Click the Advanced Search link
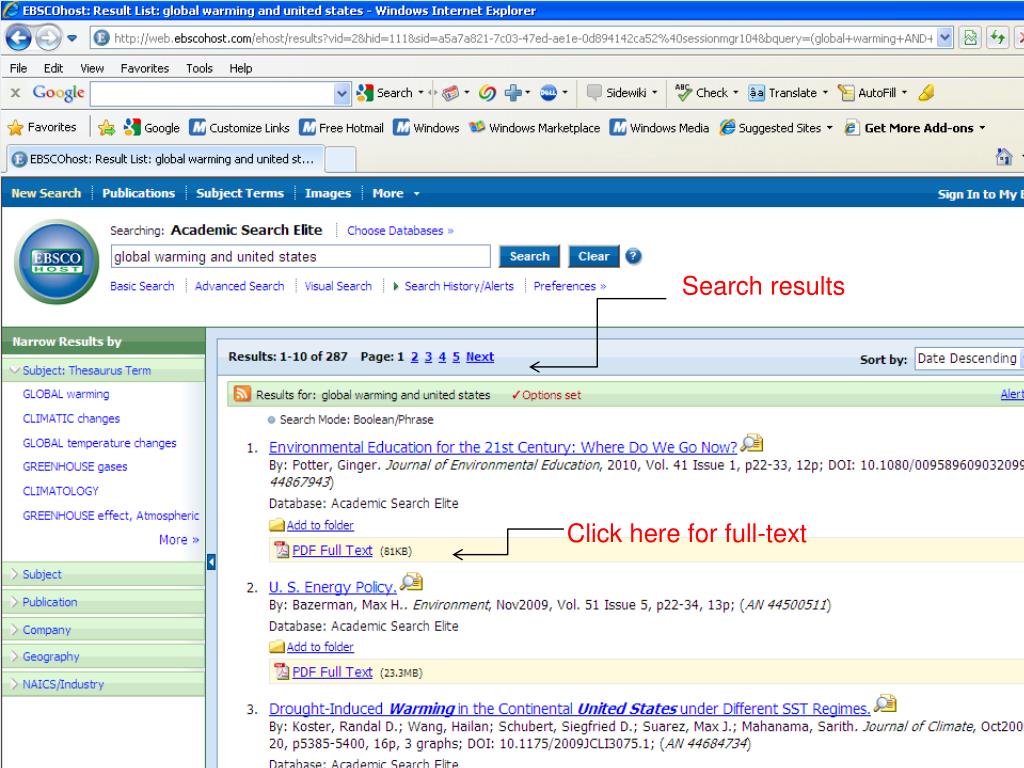Viewport: 1024px width, 768px height. coord(239,286)
